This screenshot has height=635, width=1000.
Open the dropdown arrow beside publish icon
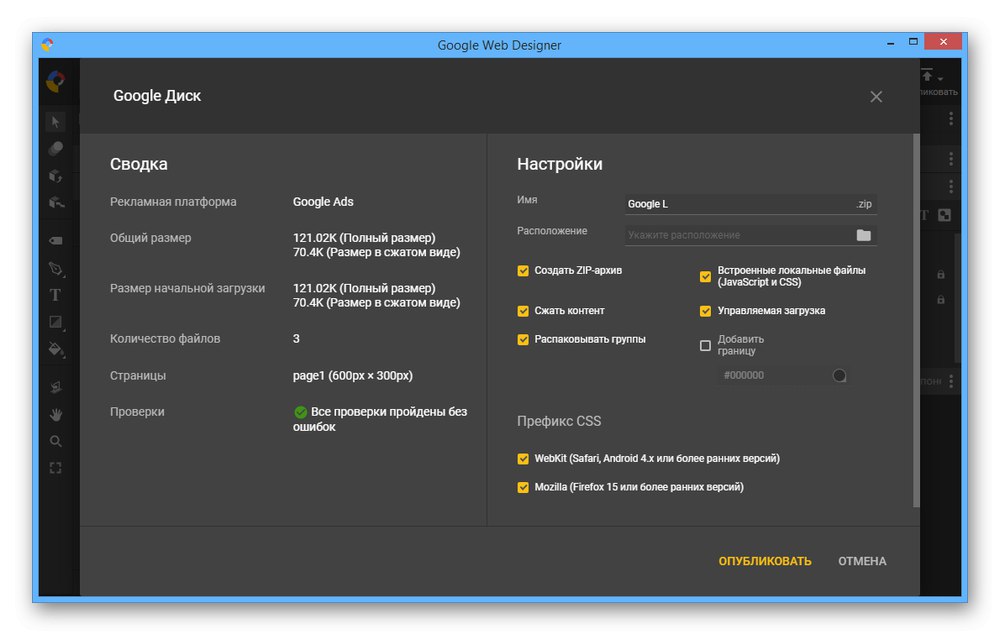940,79
